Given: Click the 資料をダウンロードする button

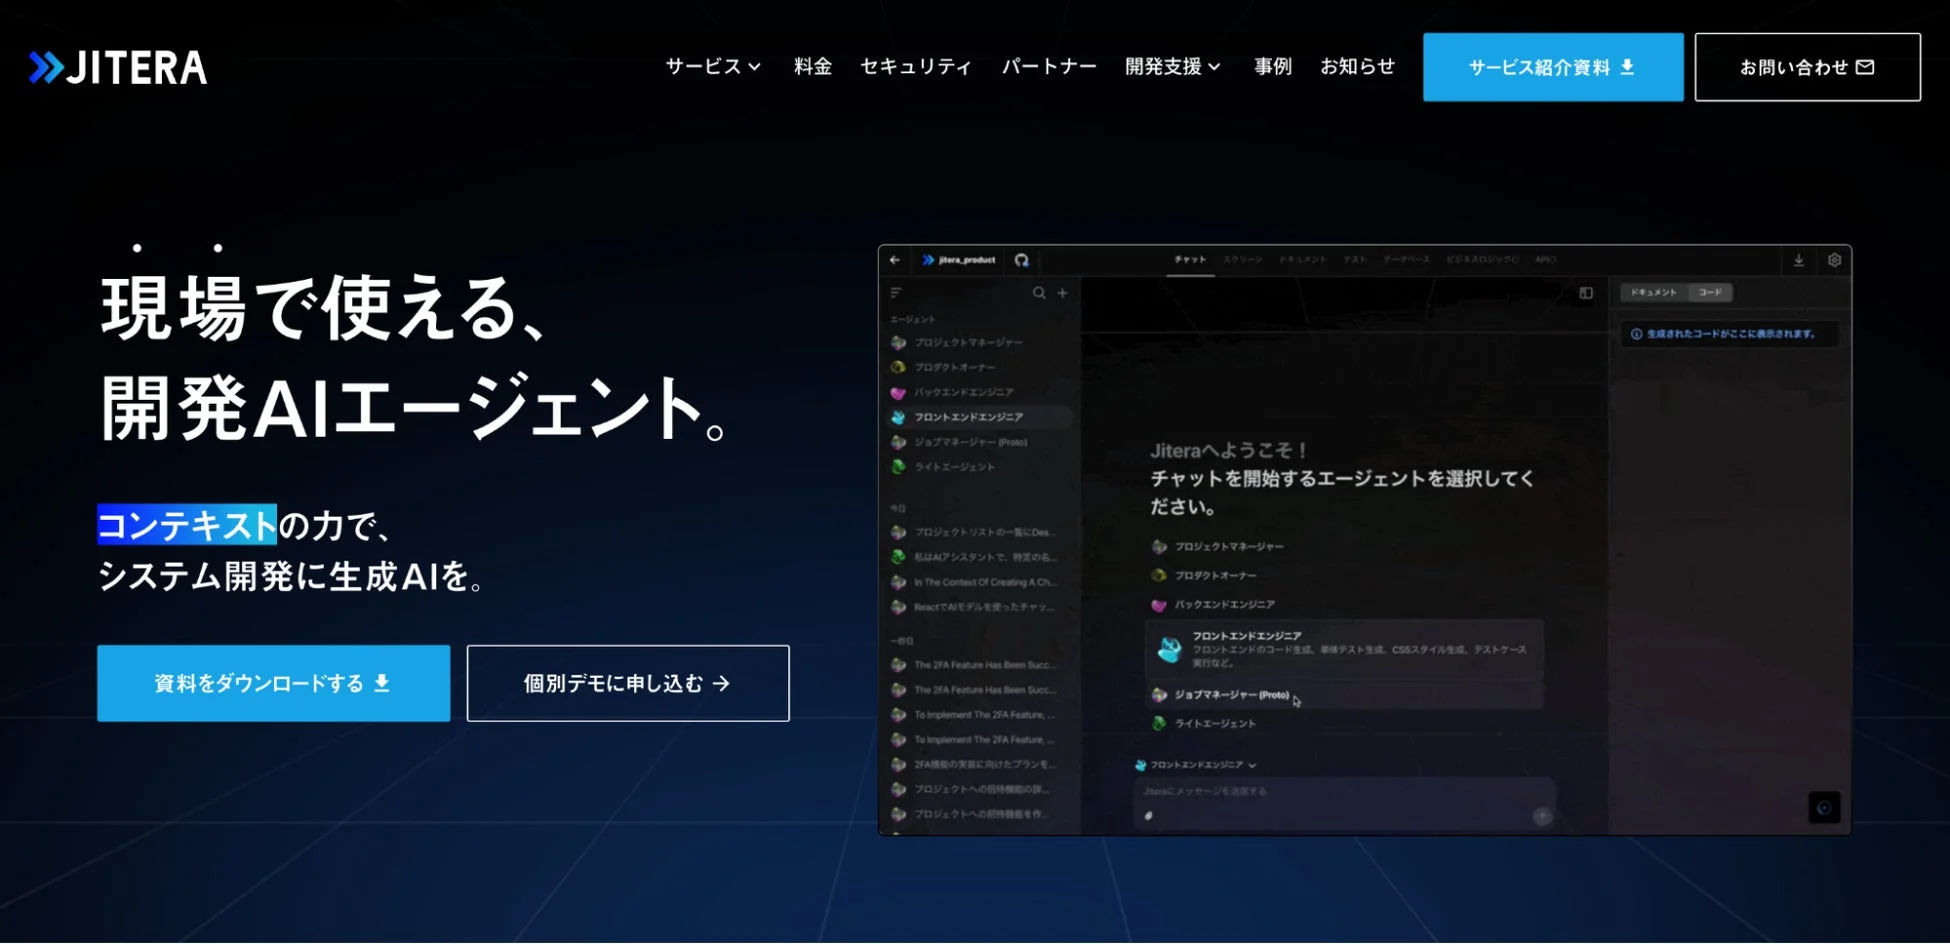Looking at the screenshot, I should [272, 683].
